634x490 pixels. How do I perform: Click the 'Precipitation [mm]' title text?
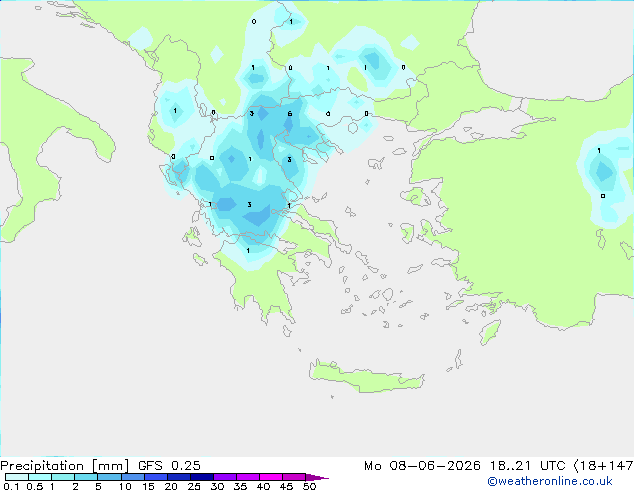point(64,466)
